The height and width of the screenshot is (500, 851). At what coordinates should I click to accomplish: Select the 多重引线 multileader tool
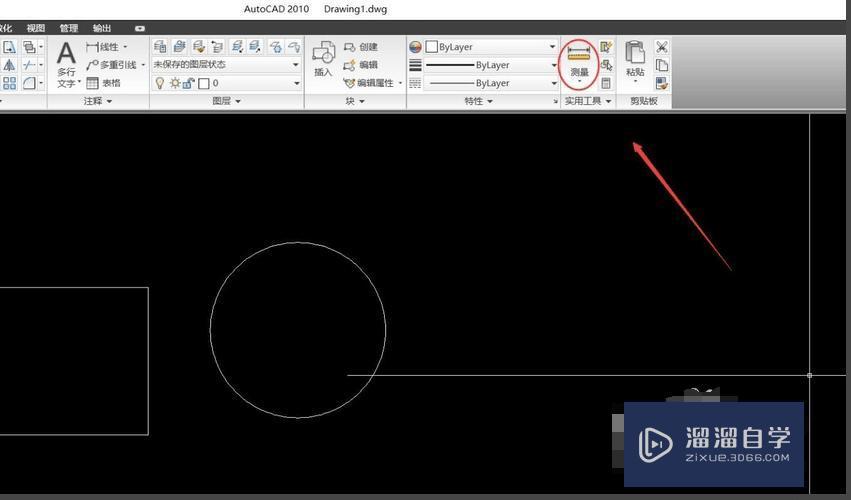[x=111, y=65]
